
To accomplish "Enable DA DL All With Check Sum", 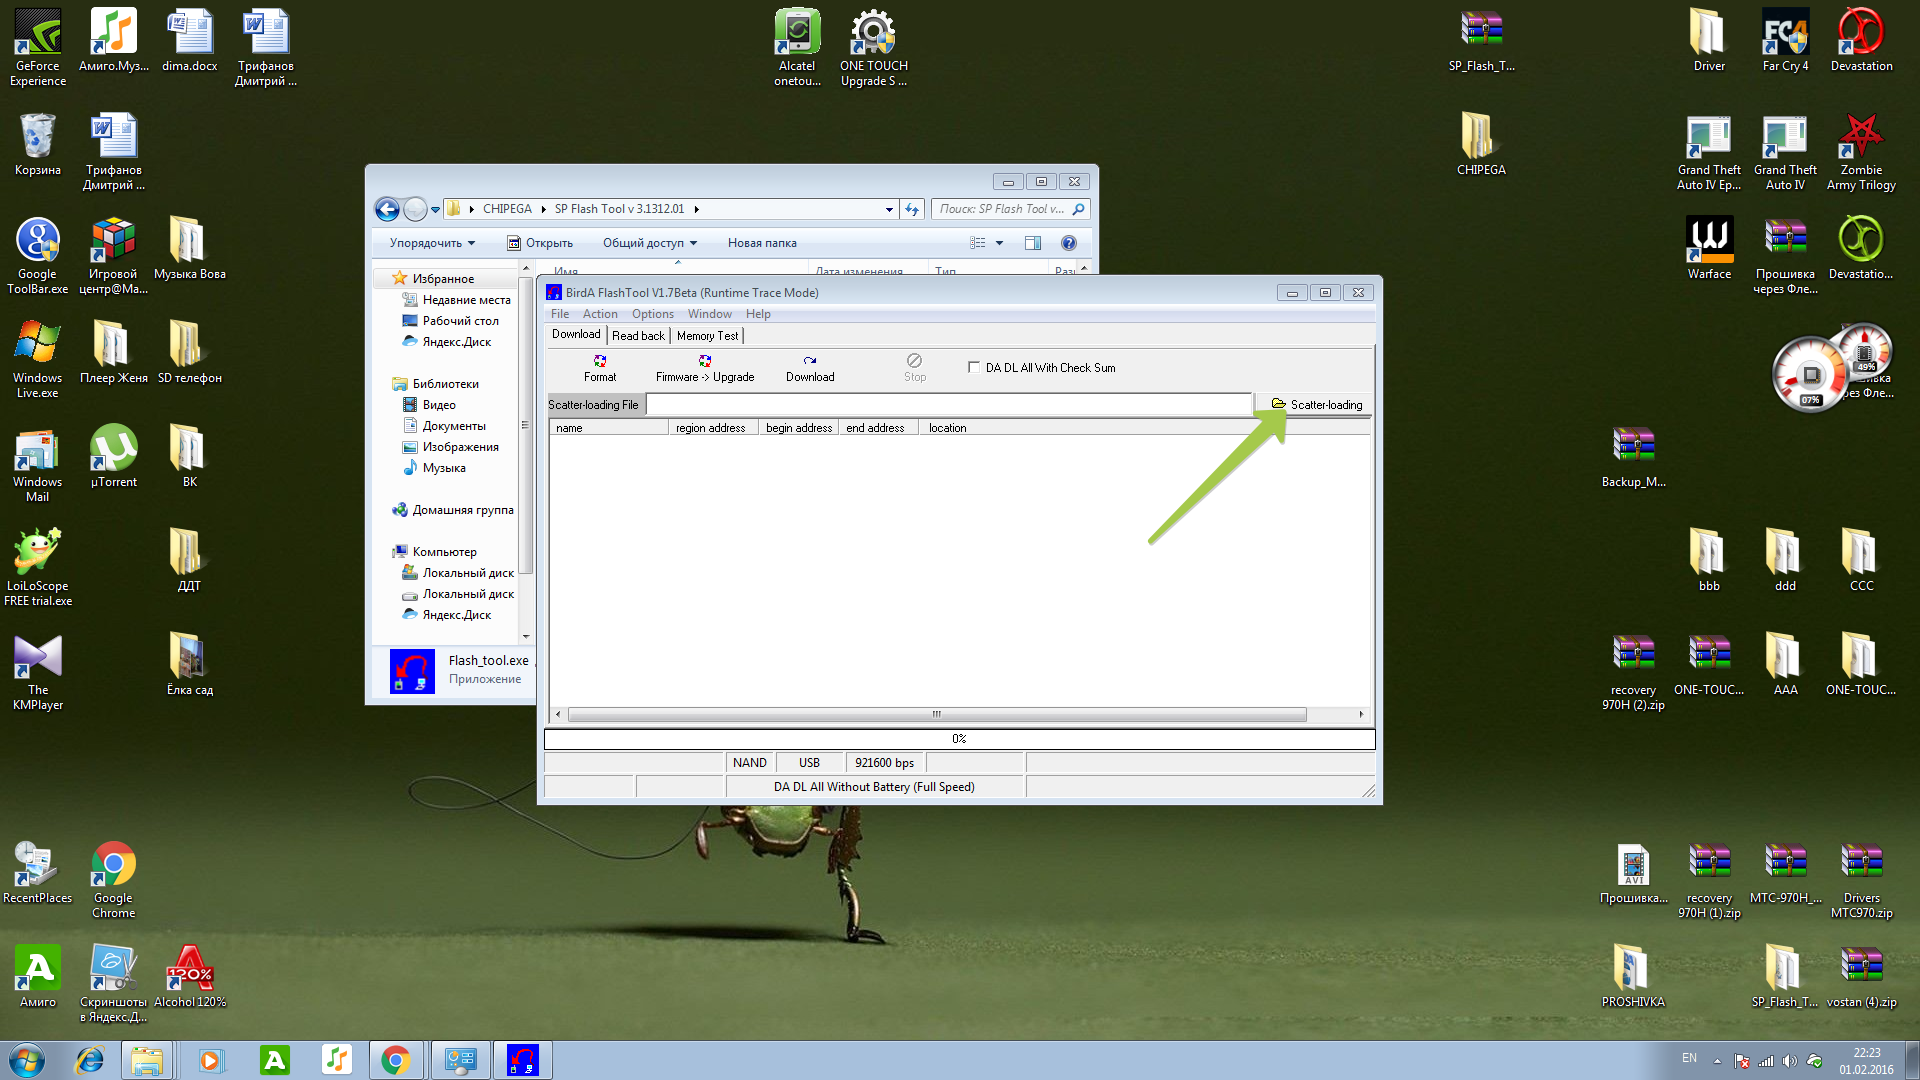I will 974,368.
